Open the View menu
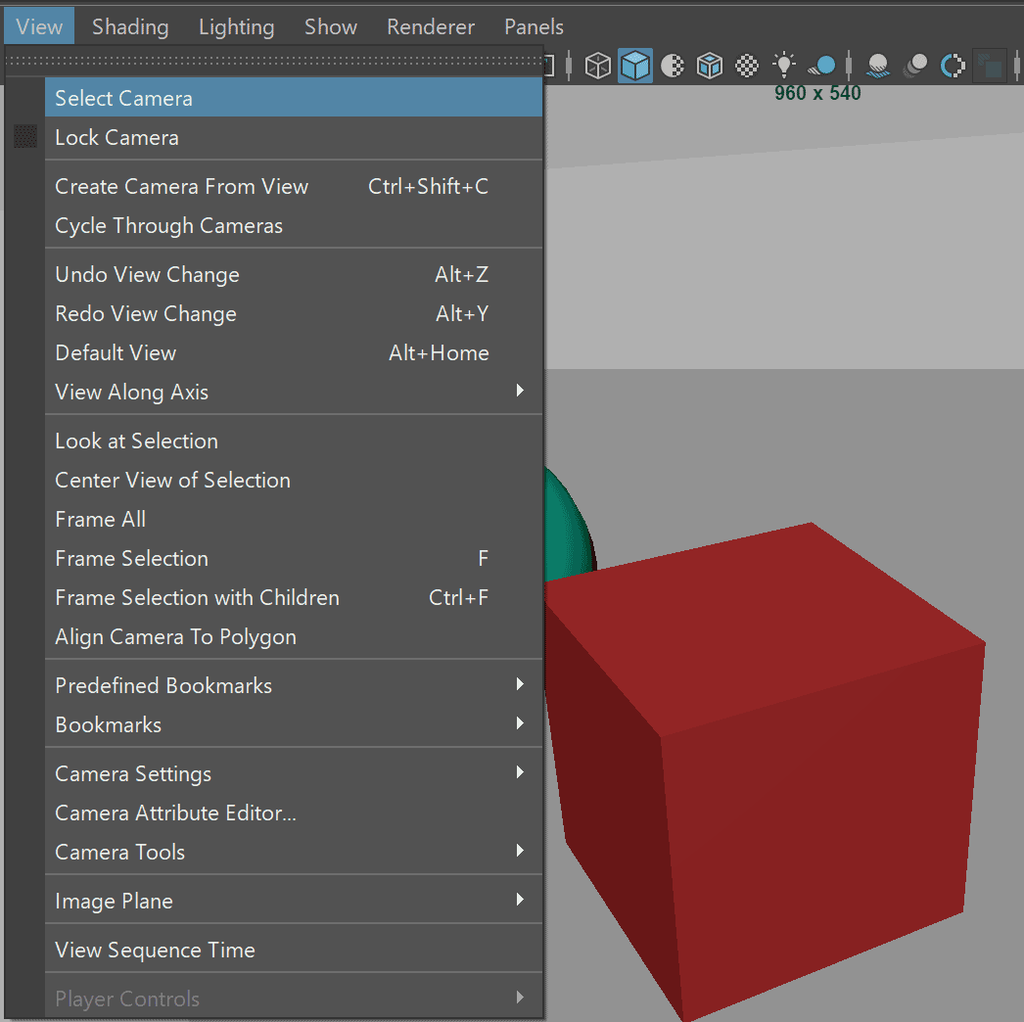 click(39, 27)
